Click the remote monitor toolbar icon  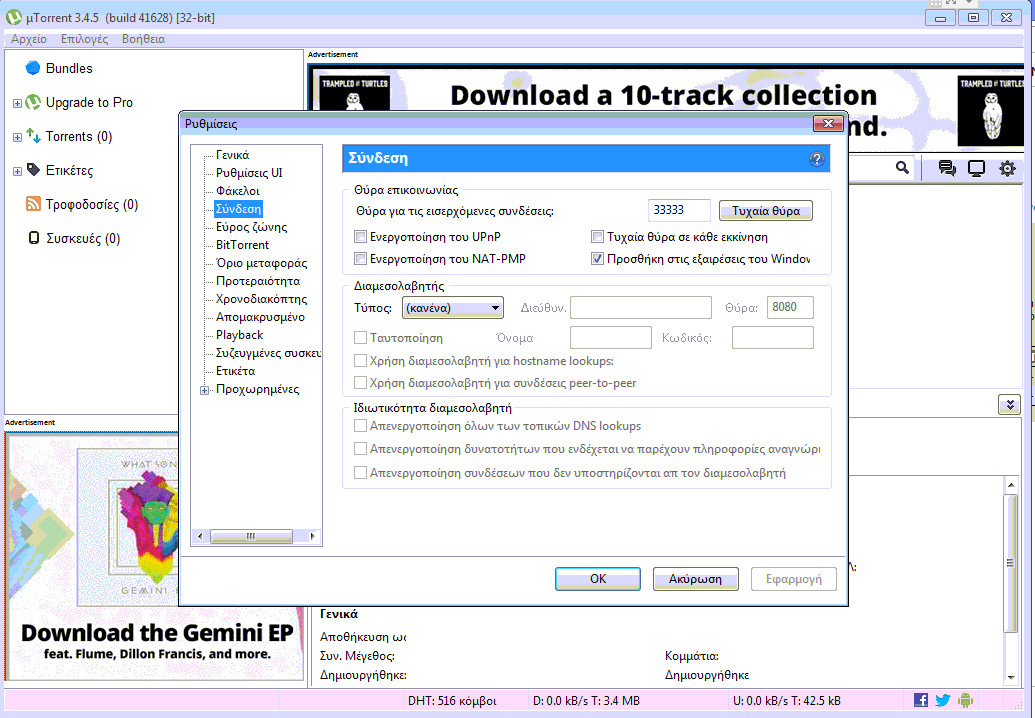tap(976, 168)
